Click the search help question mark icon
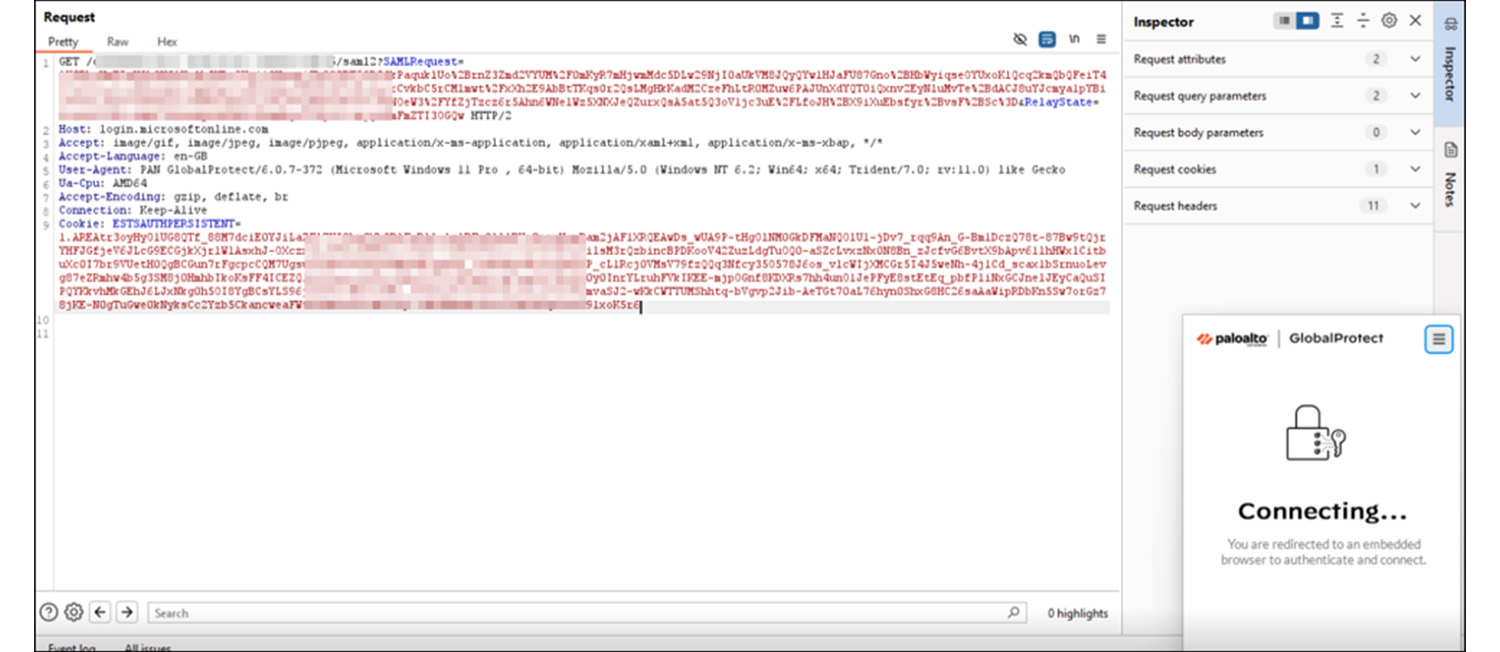 [48, 613]
